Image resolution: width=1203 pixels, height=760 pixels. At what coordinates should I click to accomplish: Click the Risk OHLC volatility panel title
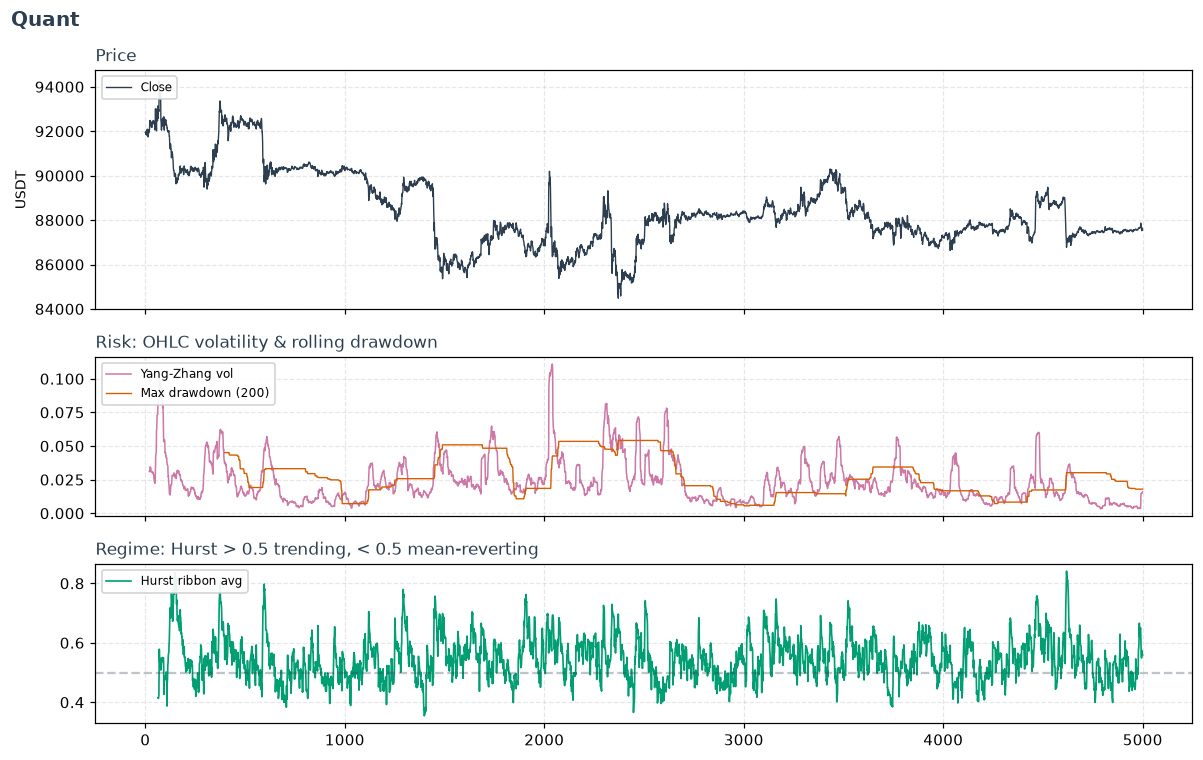[266, 342]
